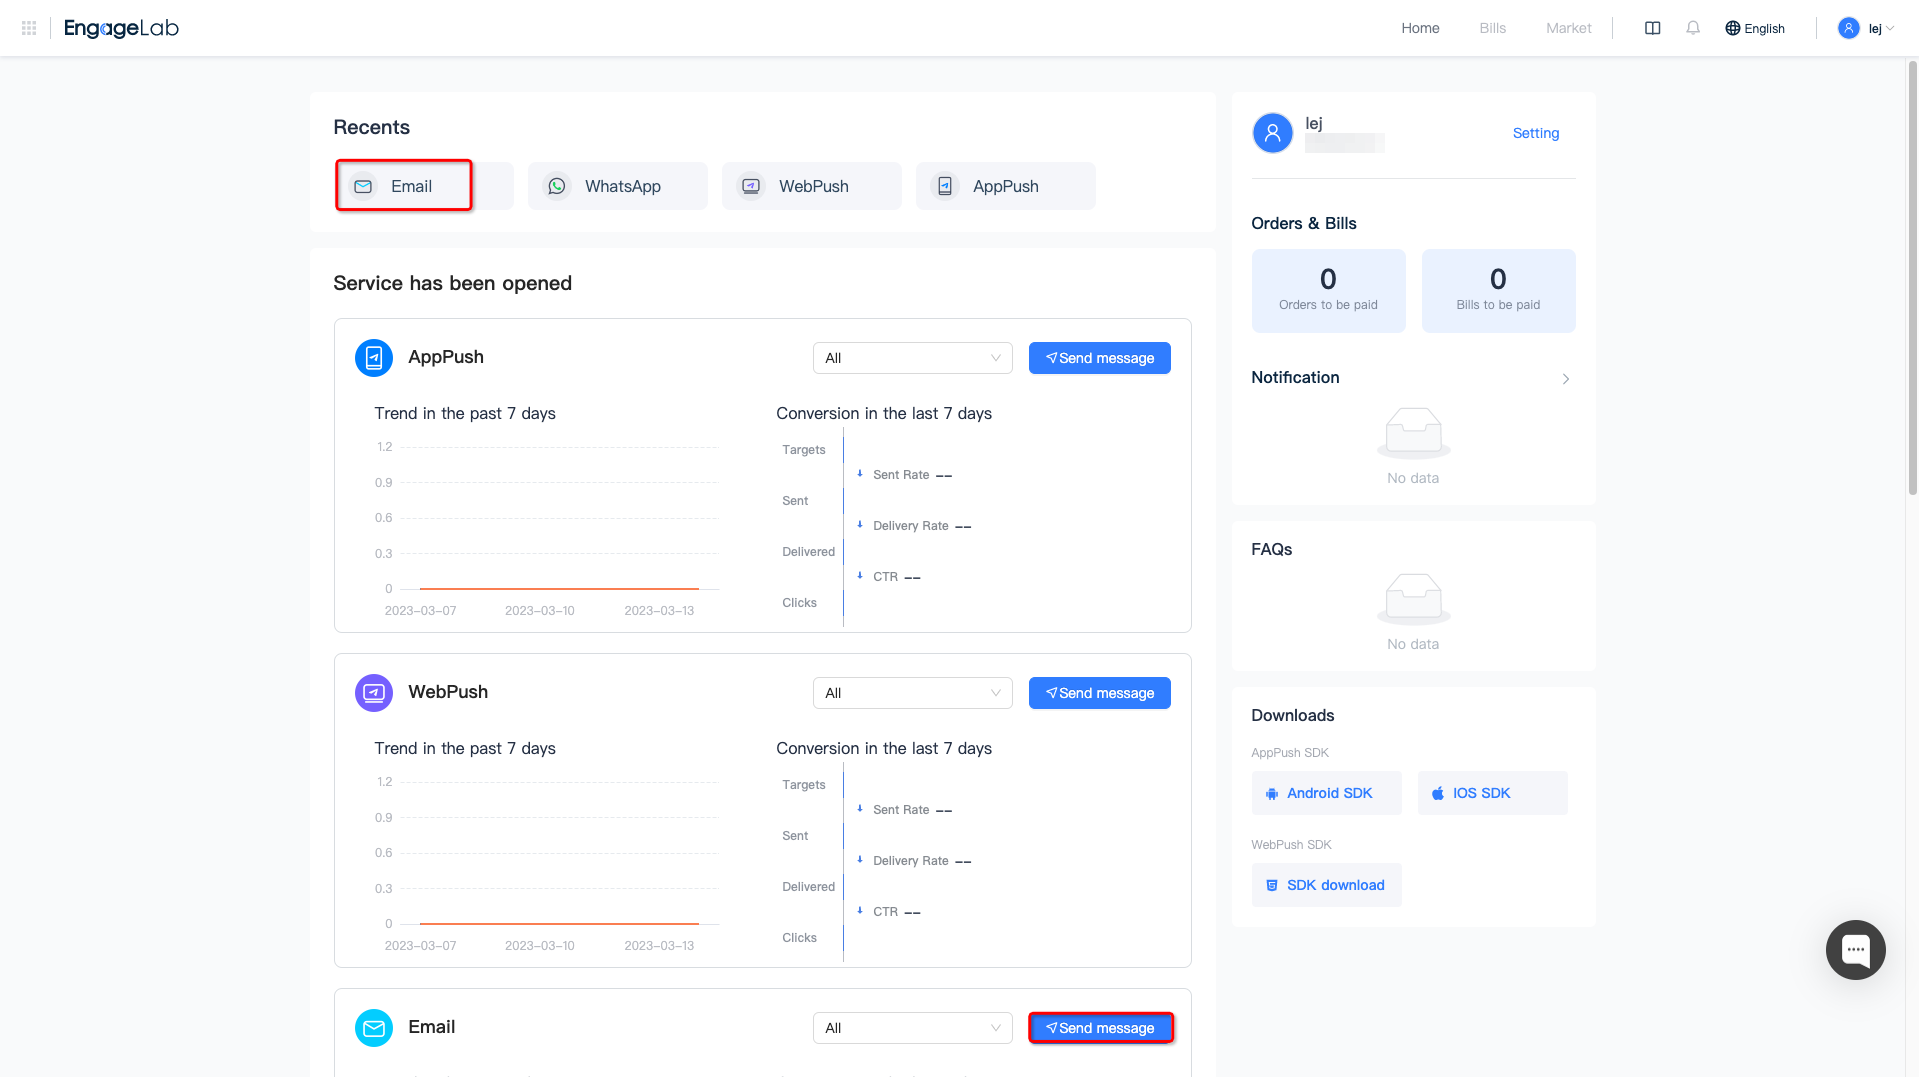Click the 2023-03-10 date on AppPush chart
The width and height of the screenshot is (1919, 1077).
pyautogui.click(x=540, y=611)
